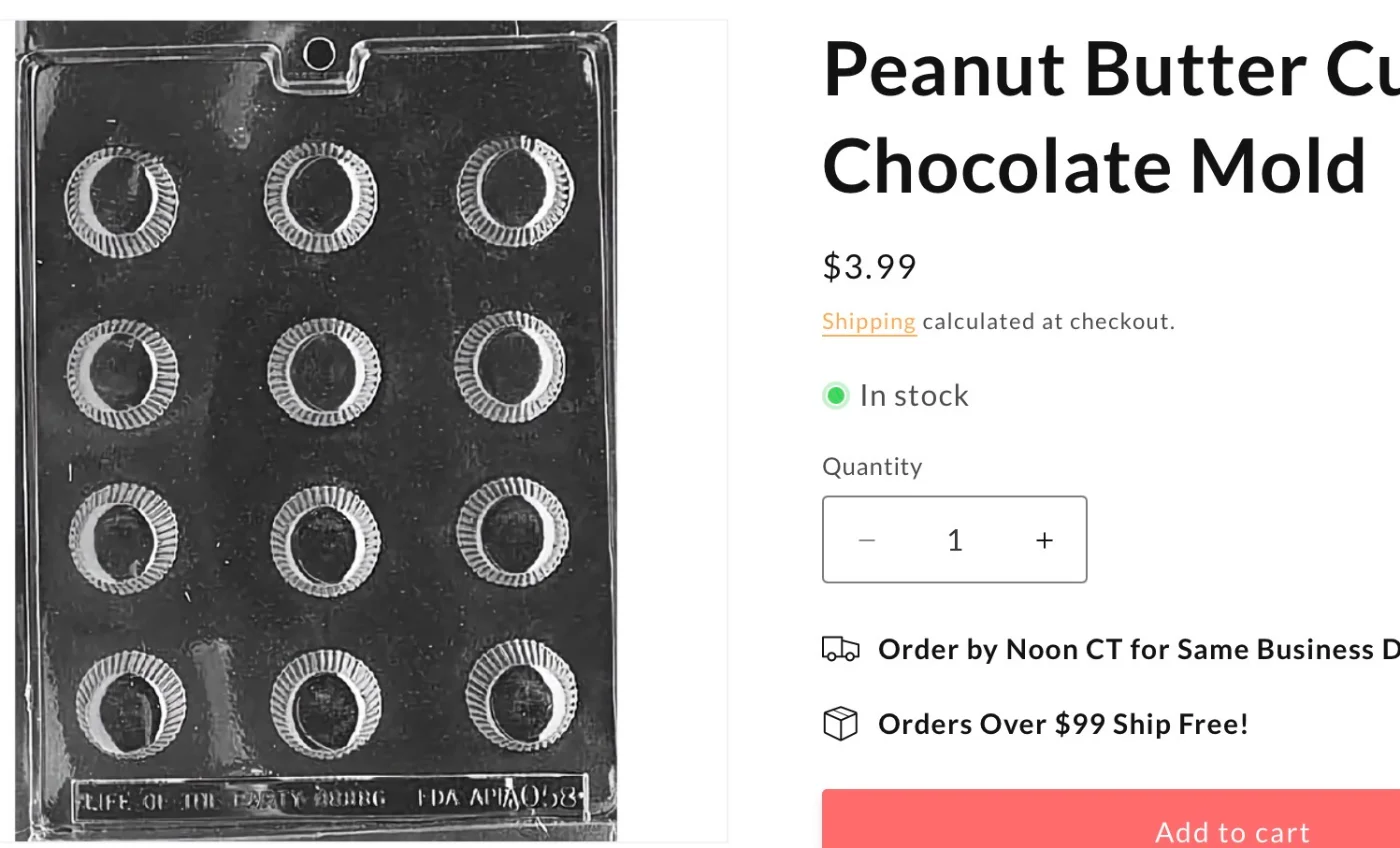The width and height of the screenshot is (1400, 848).
Task: Focus the quantity number field
Action: click(x=955, y=540)
